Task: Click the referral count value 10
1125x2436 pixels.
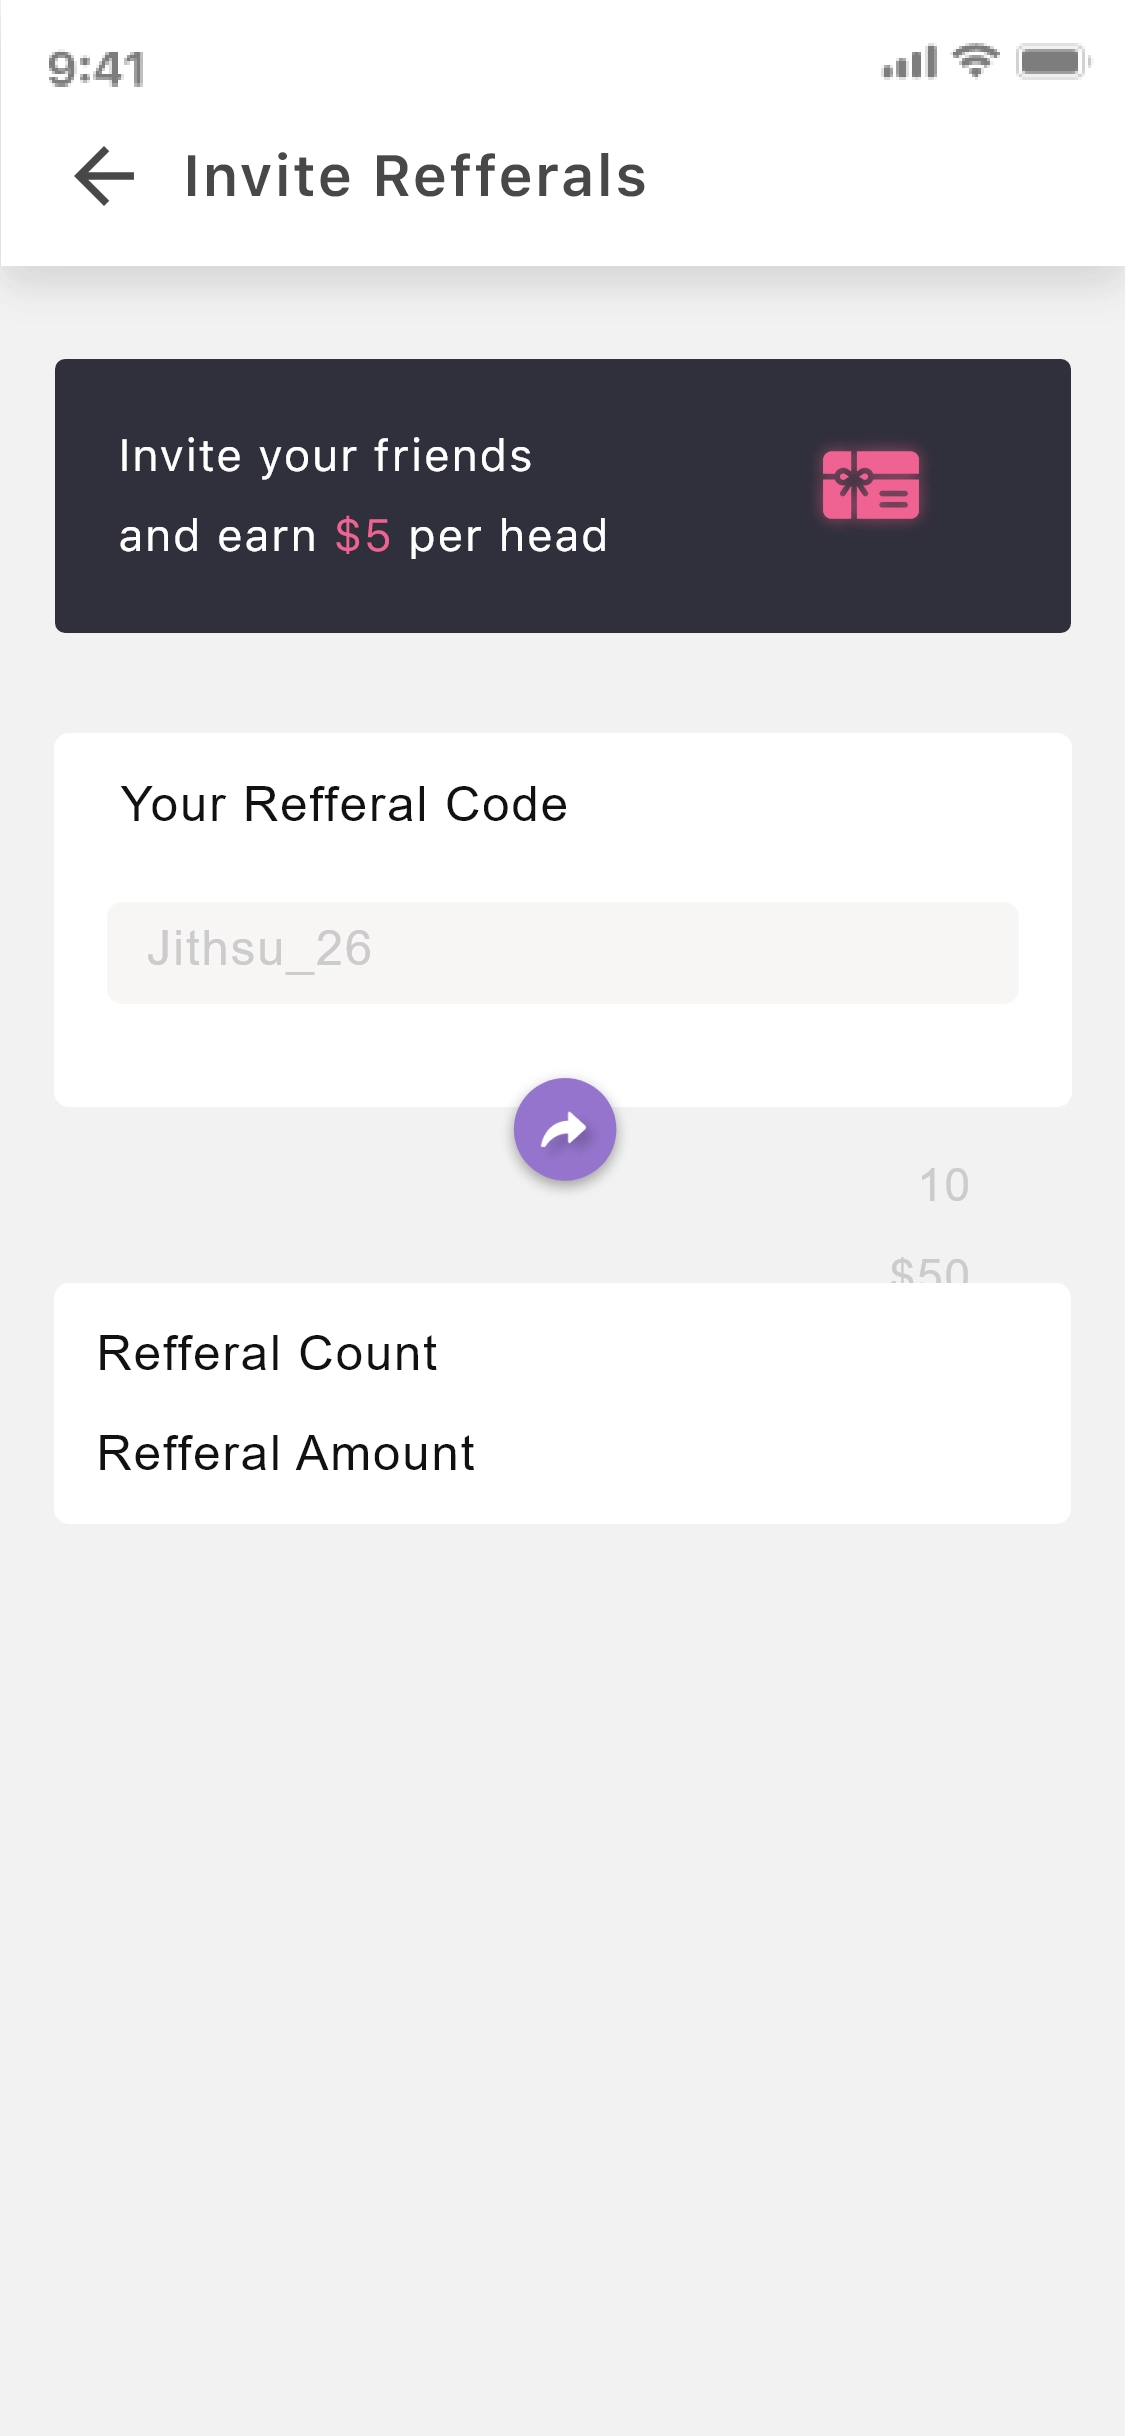Action: (944, 1185)
